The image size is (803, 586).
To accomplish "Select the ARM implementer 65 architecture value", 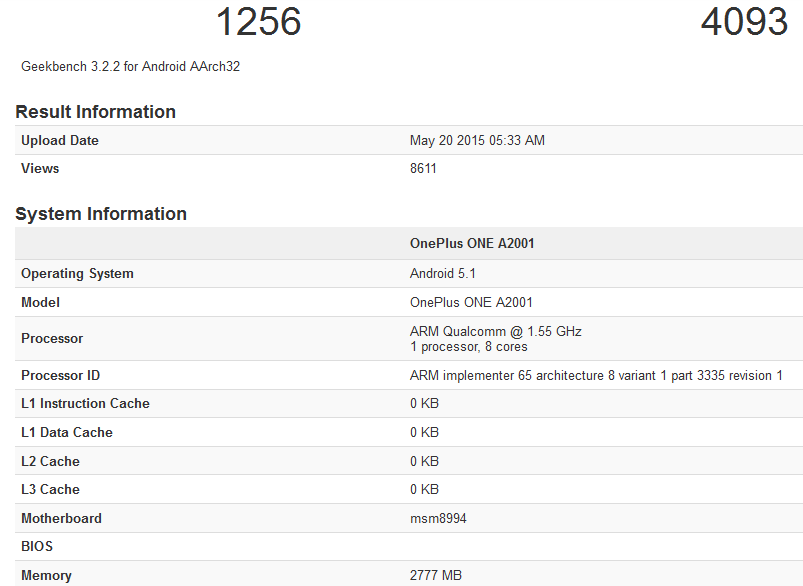I will coord(596,375).
